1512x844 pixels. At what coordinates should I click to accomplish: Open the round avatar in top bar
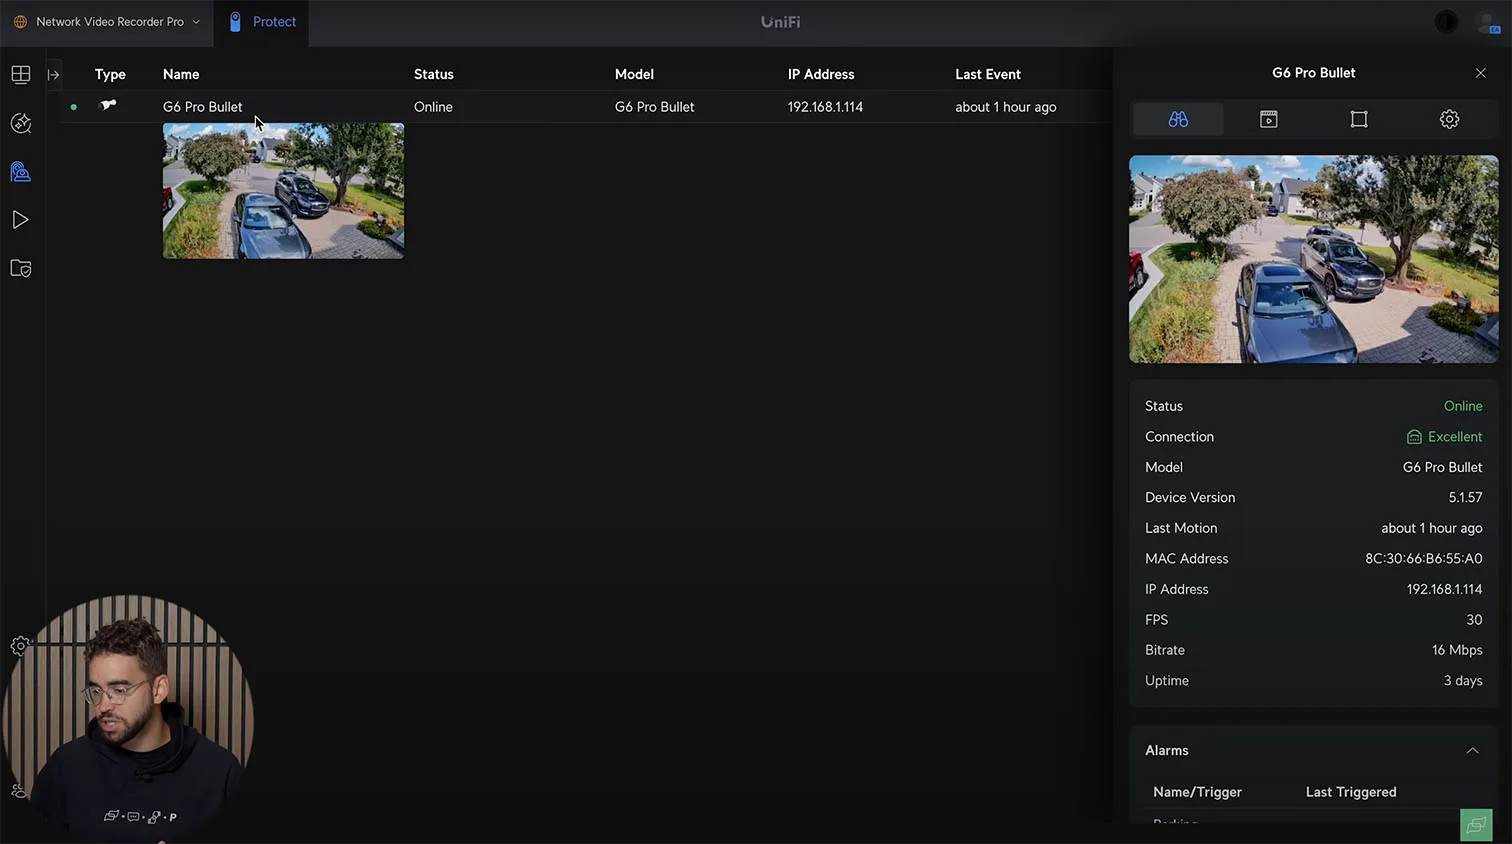[1446, 22]
